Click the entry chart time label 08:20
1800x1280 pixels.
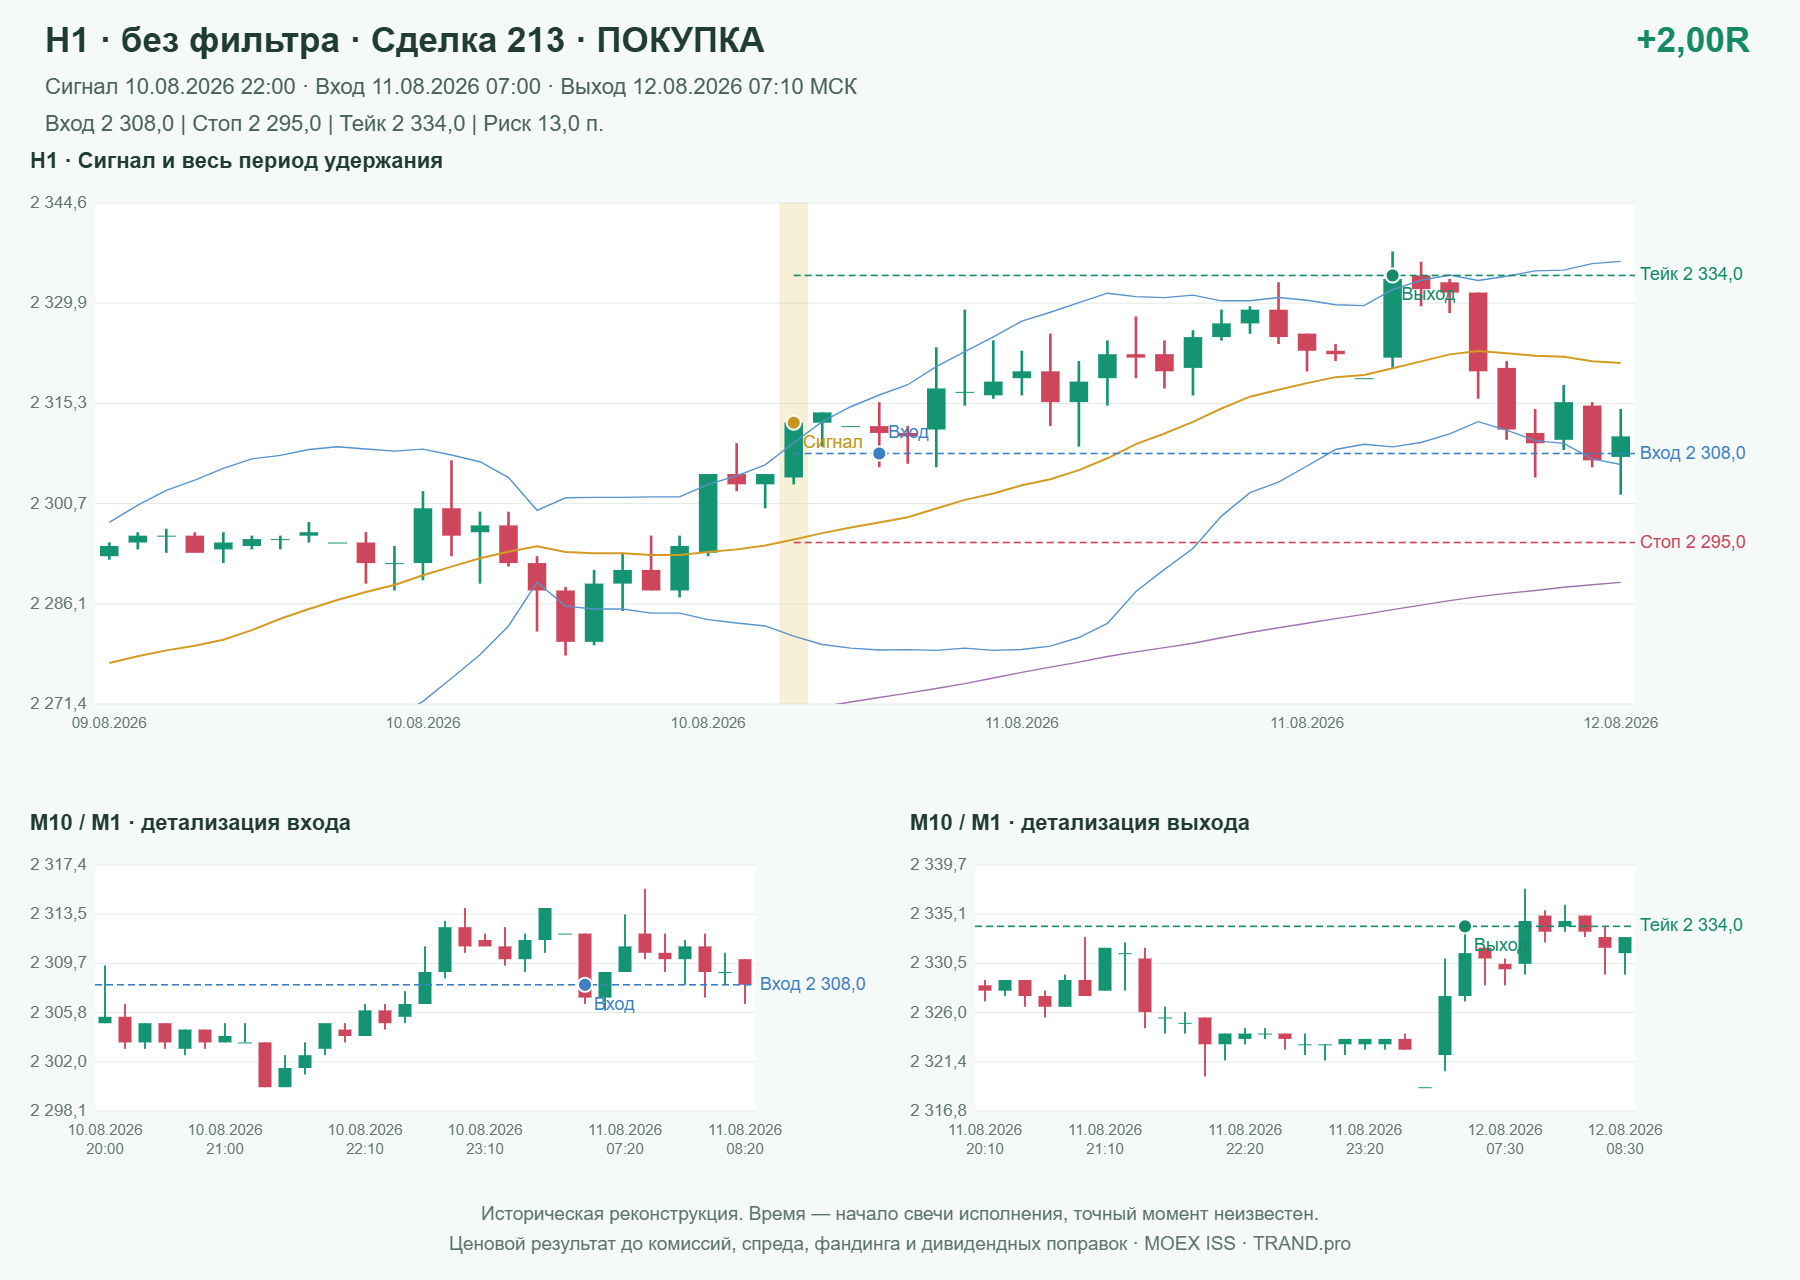[x=745, y=1149]
